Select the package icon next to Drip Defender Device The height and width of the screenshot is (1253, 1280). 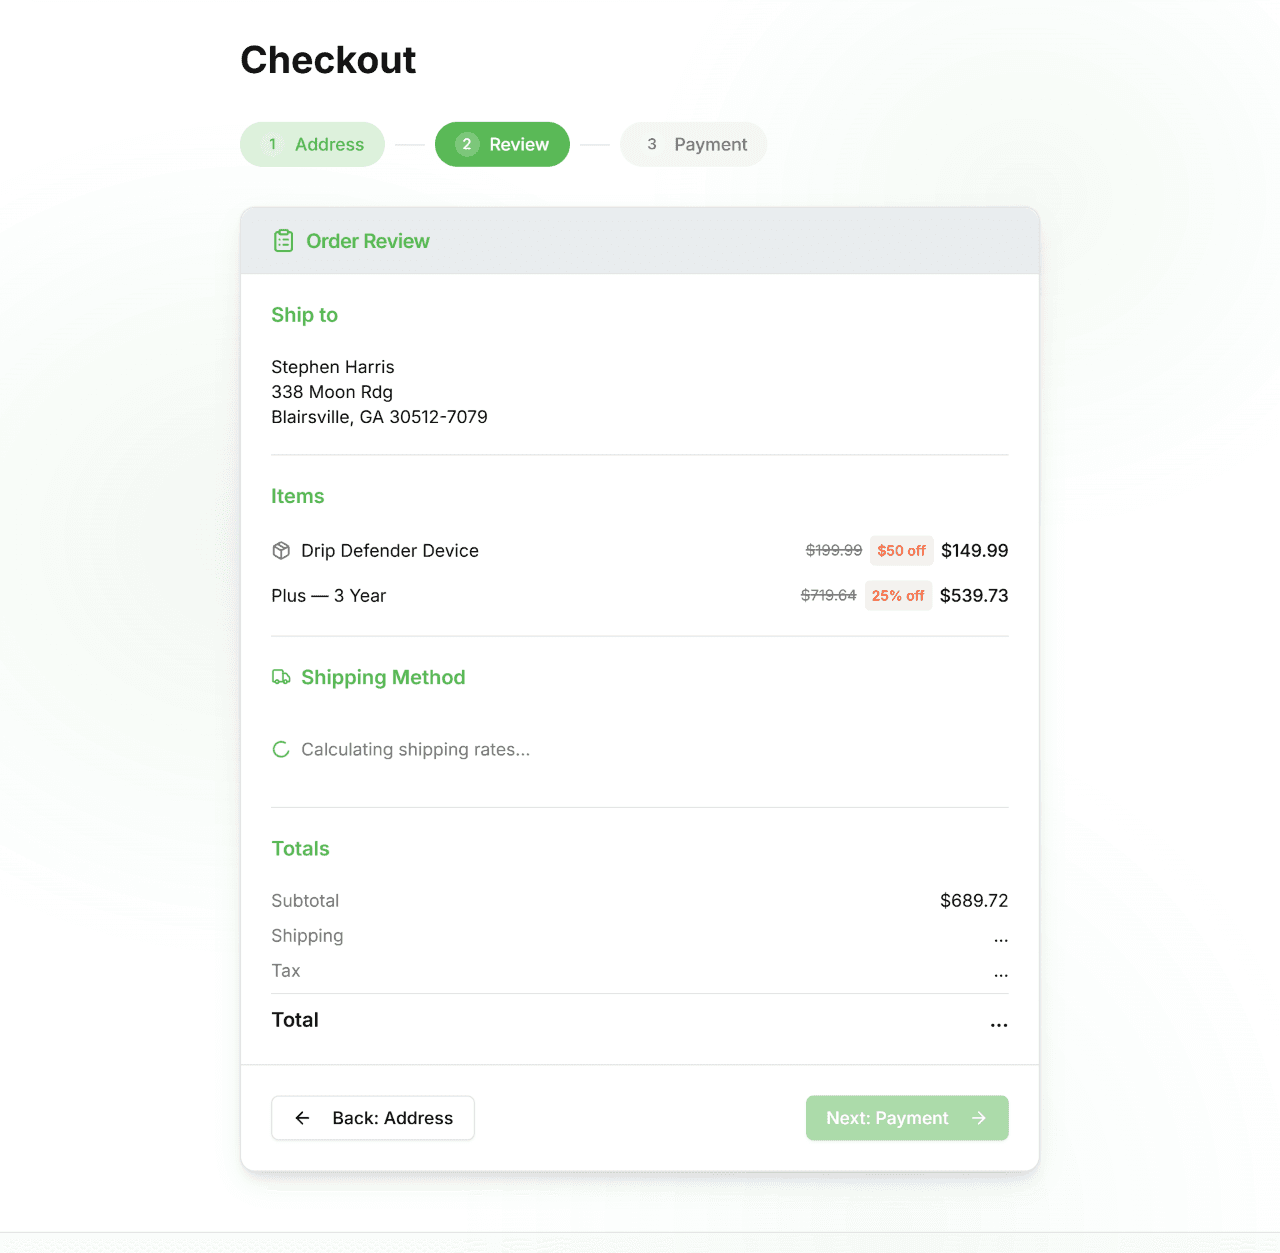click(281, 550)
